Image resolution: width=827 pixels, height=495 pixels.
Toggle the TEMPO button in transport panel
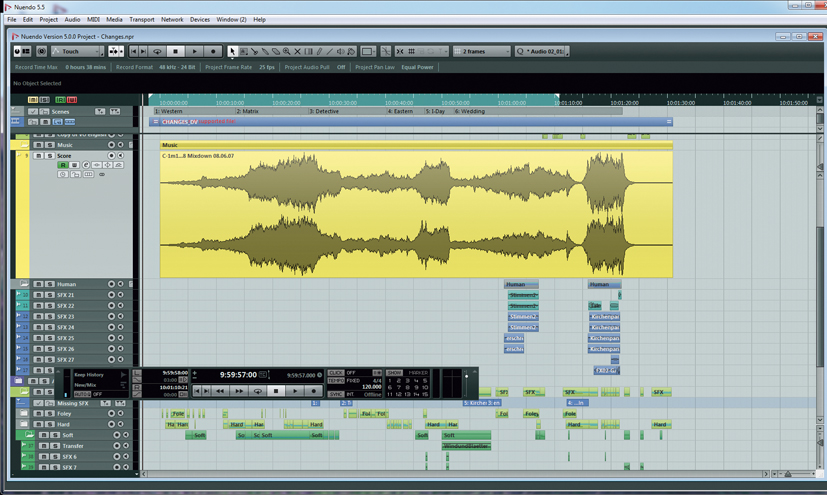click(336, 381)
